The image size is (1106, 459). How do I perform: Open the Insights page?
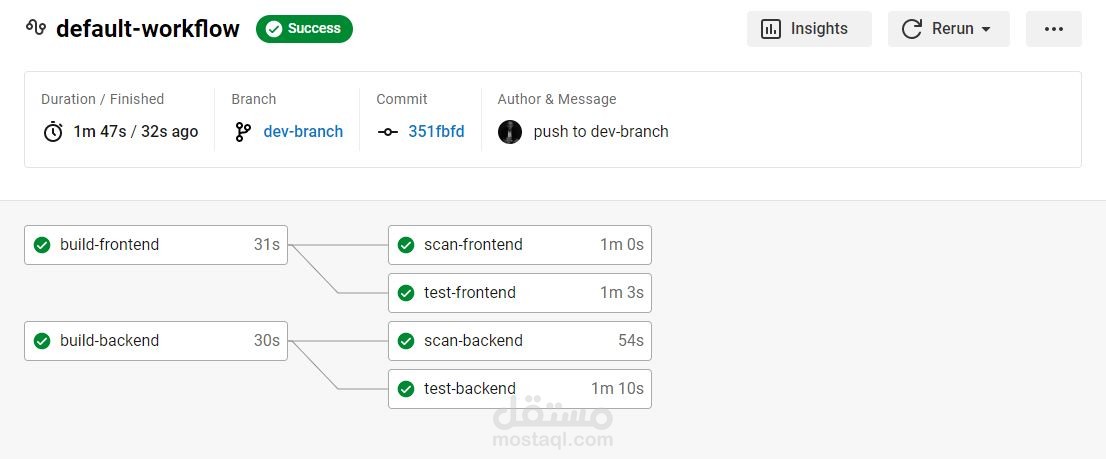[x=808, y=29]
